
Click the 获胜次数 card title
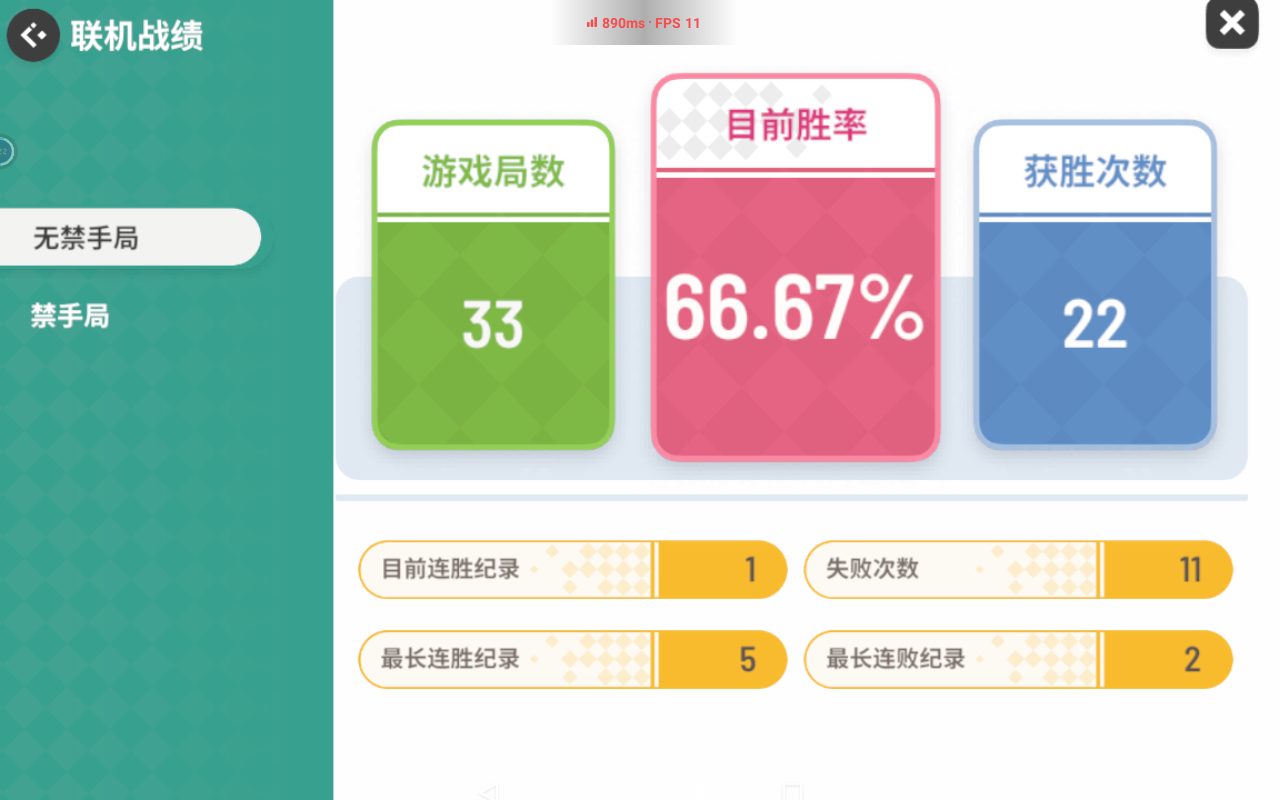point(1095,172)
